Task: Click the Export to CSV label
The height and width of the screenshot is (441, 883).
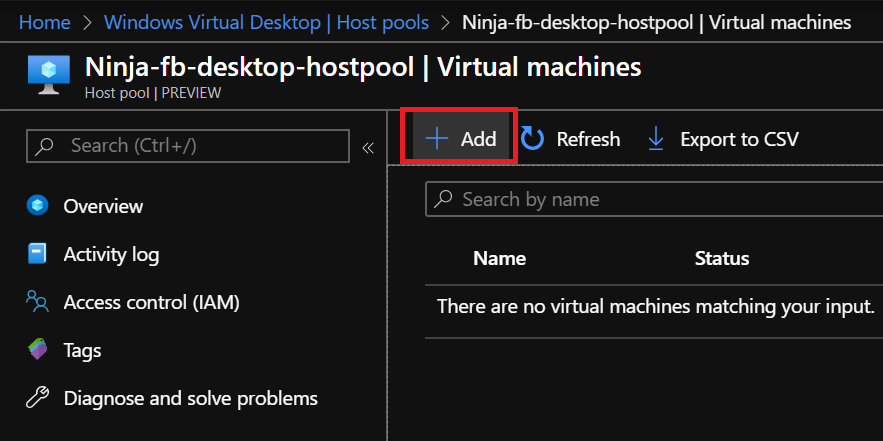Action: coord(739,139)
